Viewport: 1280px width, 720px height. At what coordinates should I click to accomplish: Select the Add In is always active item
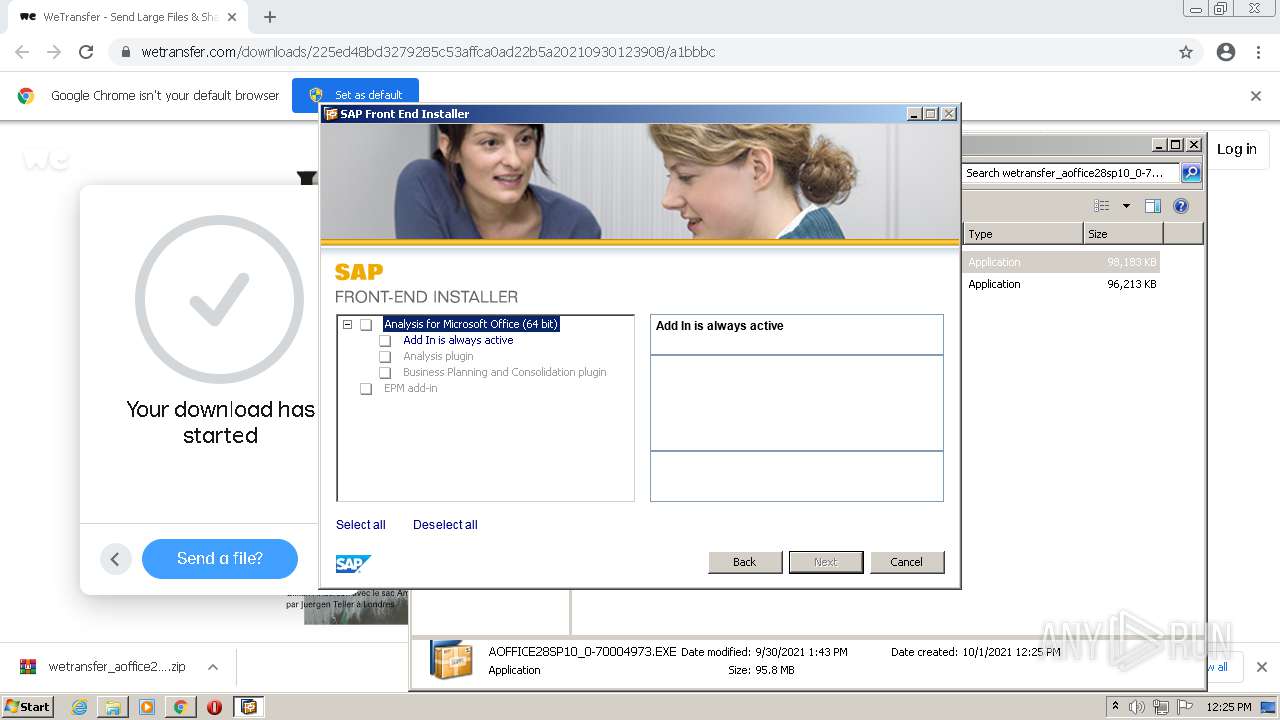coord(458,340)
